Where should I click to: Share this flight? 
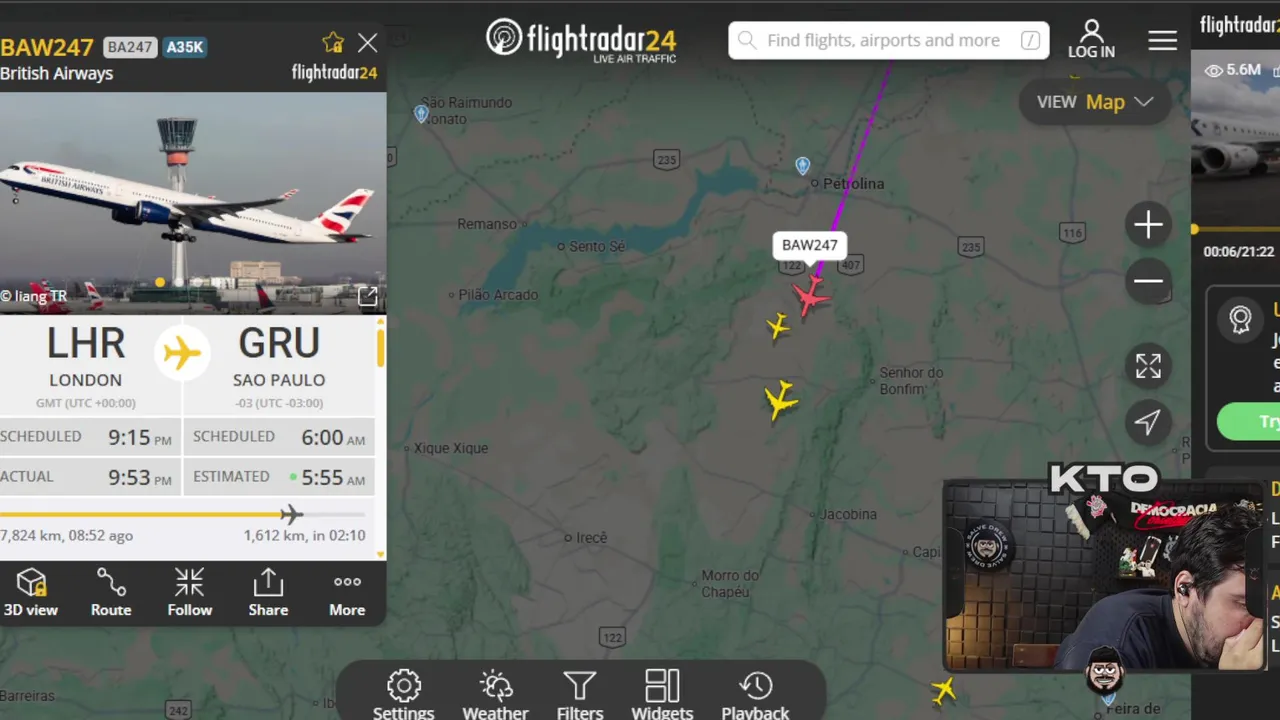coord(268,592)
